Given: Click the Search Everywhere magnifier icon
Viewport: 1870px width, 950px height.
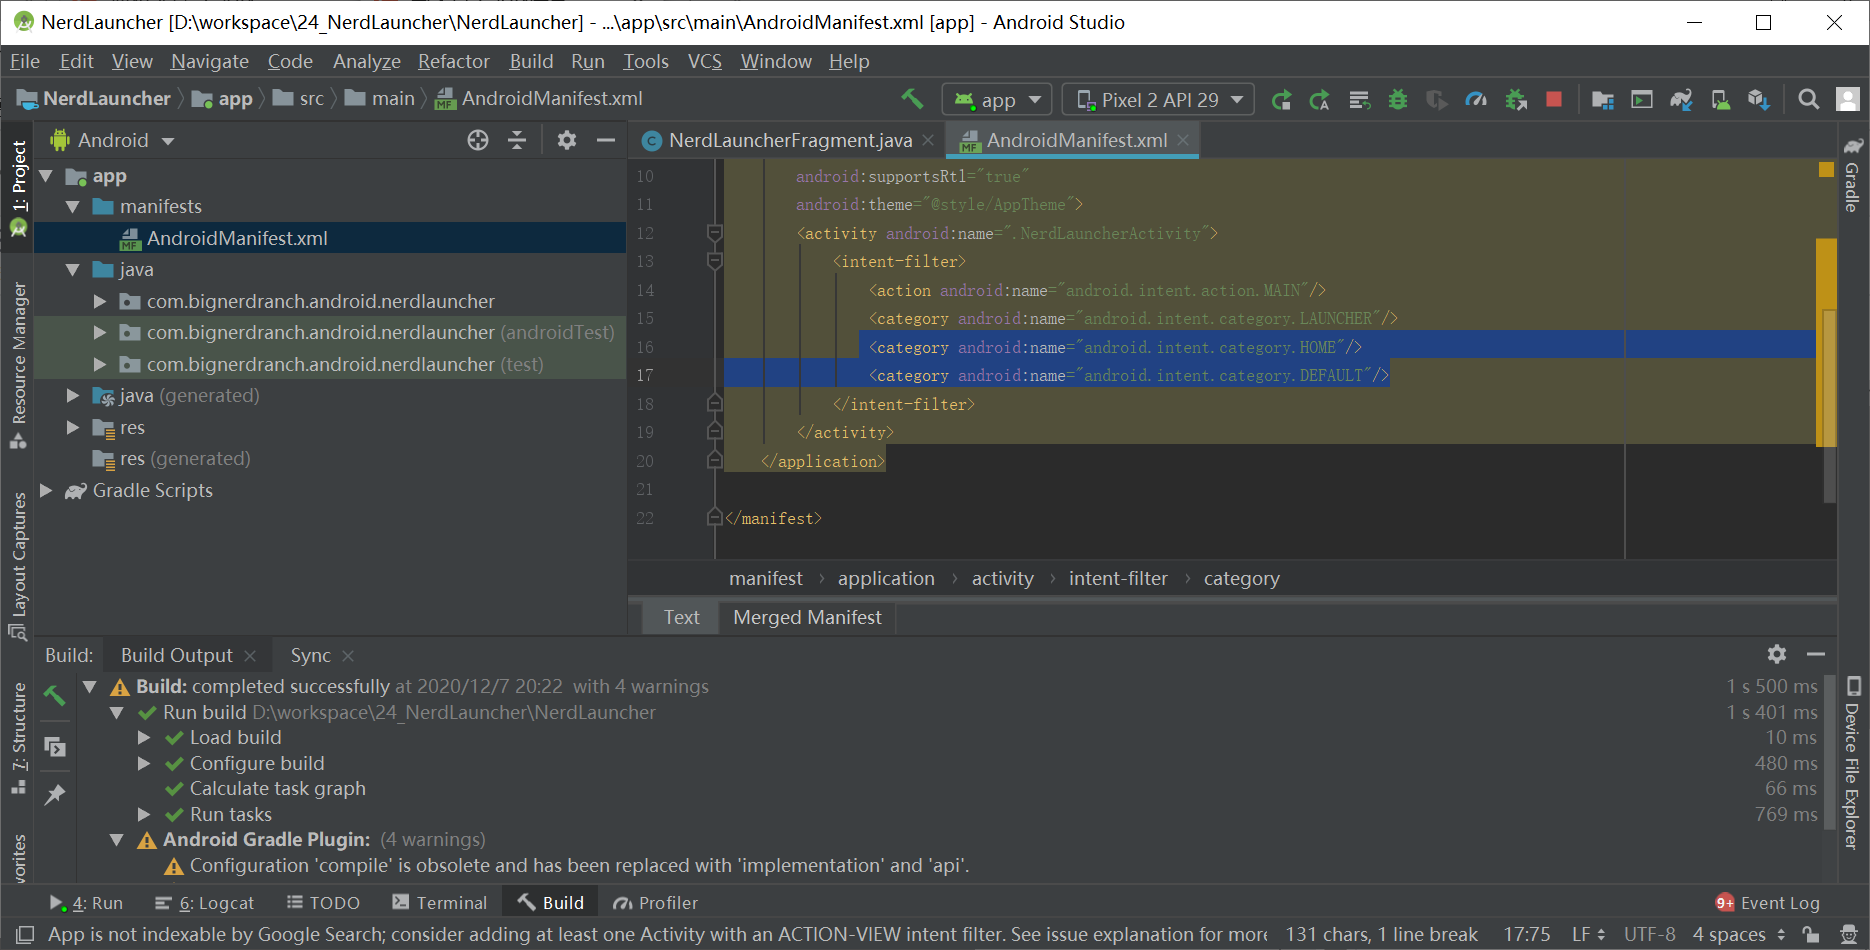Looking at the screenshot, I should point(1808,99).
